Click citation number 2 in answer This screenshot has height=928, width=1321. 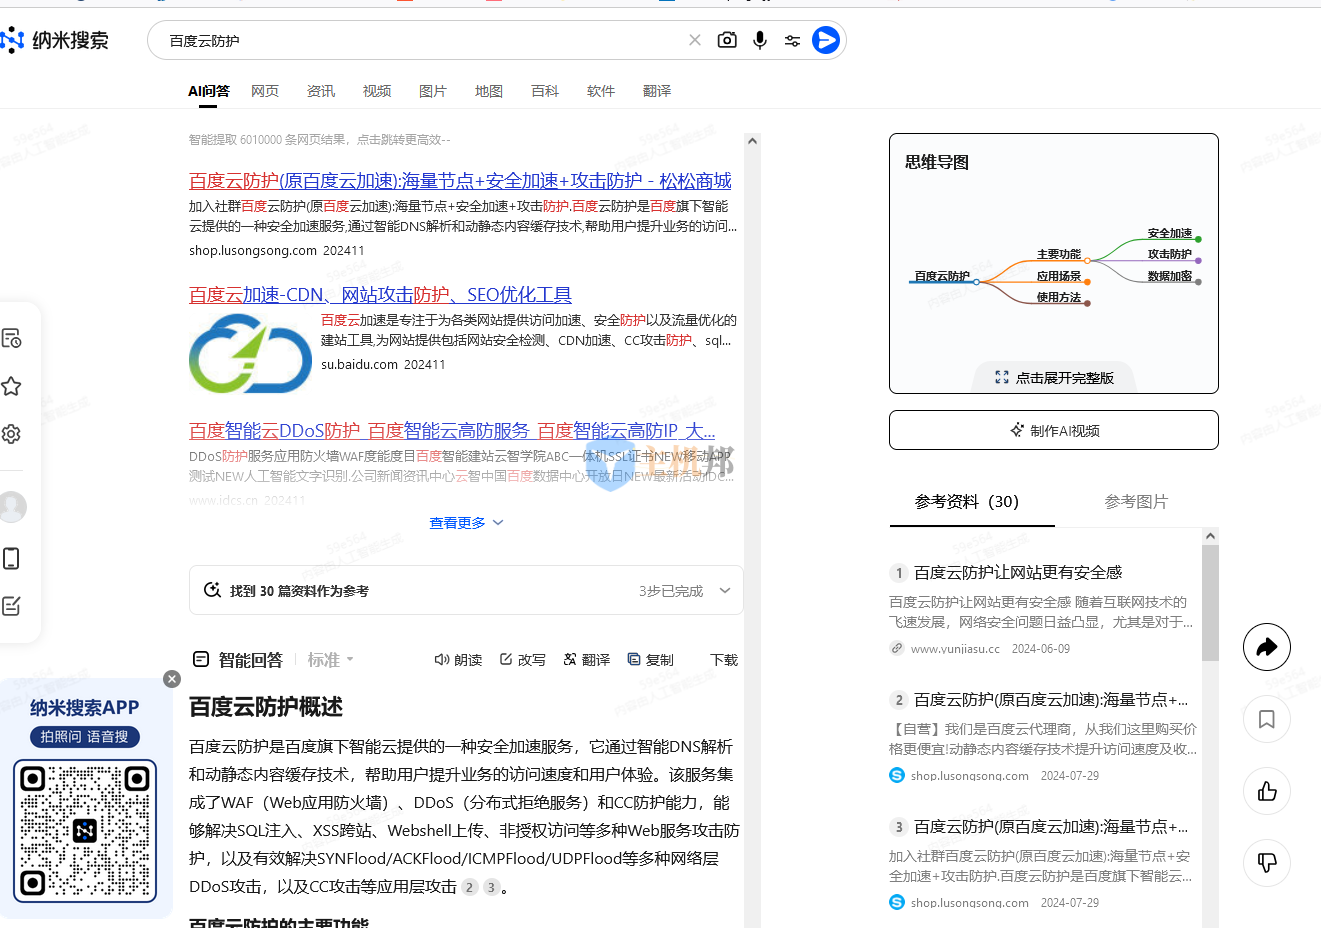(470, 887)
